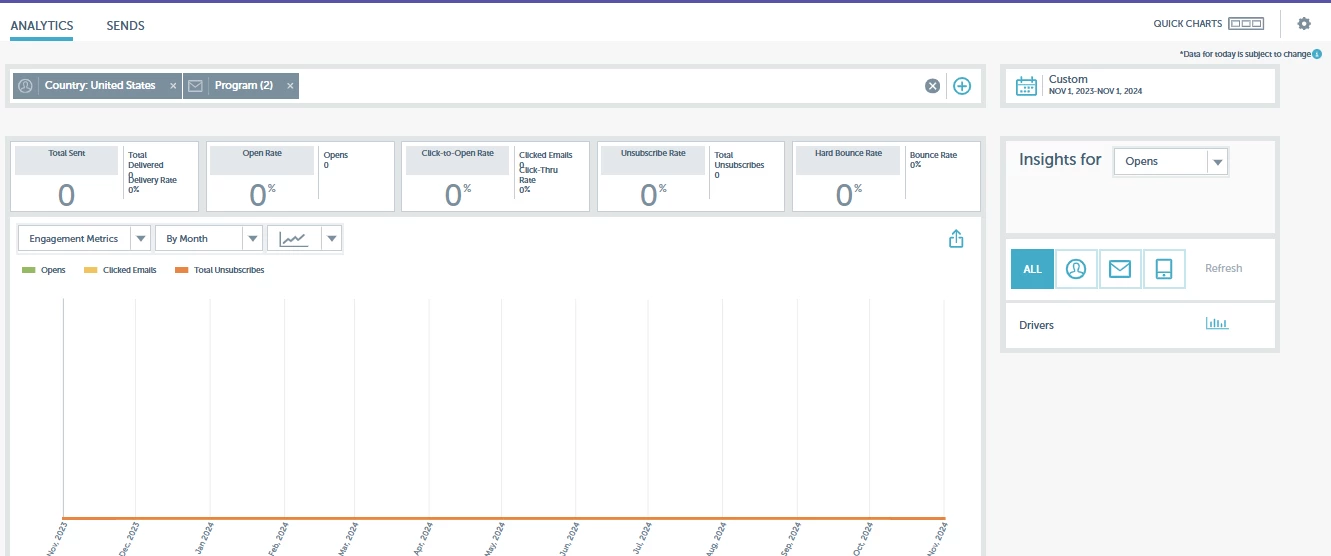1331x556 pixels.
Task: Select the Hard Bounce Rate metric card
Action: click(886, 177)
